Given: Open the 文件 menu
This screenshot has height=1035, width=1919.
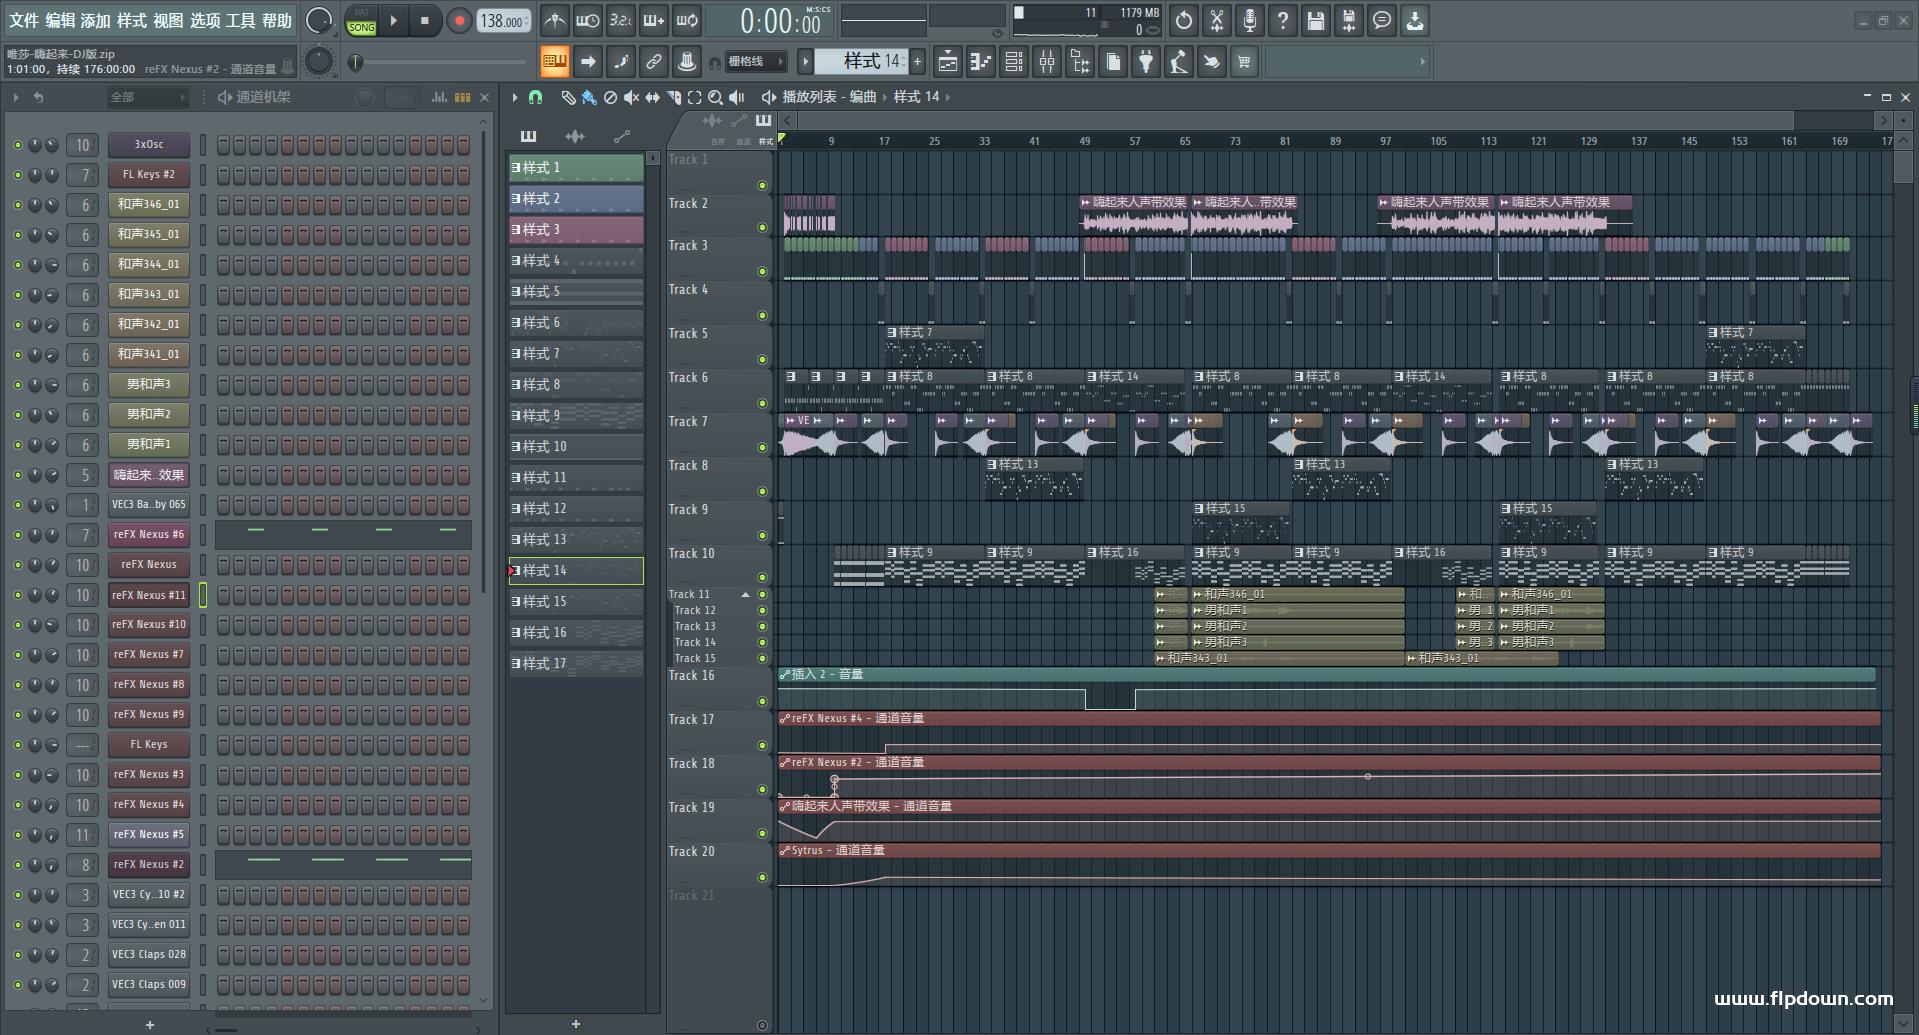Looking at the screenshot, I should tap(24, 20).
